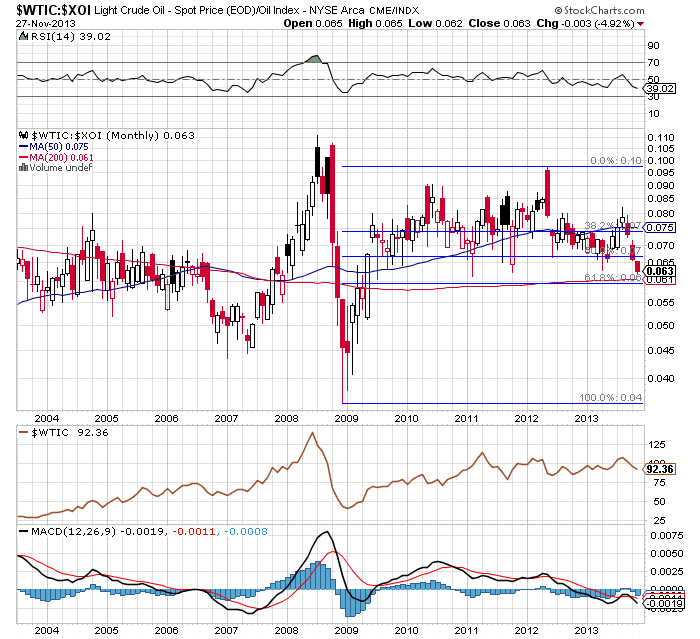
Task: Click the $WTIC:$XOI ticker symbol title
Action: (54, 10)
